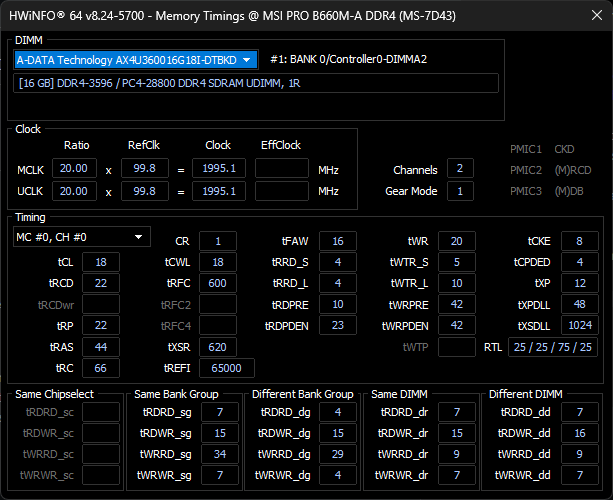Expand the MC #0, CH #0 dropdown

pos(82,237)
